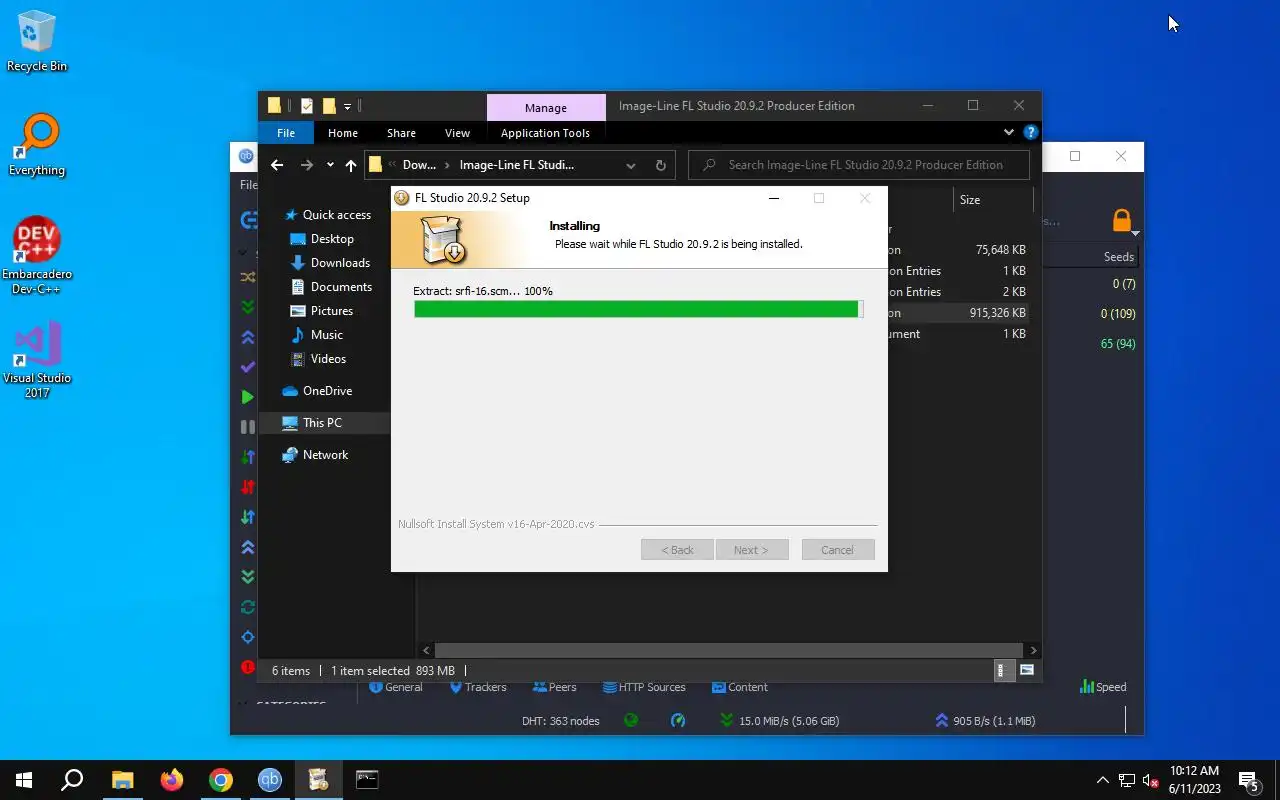This screenshot has height=800, width=1280.
Task: Open the command prompt taskbar icon
Action: pos(367,780)
